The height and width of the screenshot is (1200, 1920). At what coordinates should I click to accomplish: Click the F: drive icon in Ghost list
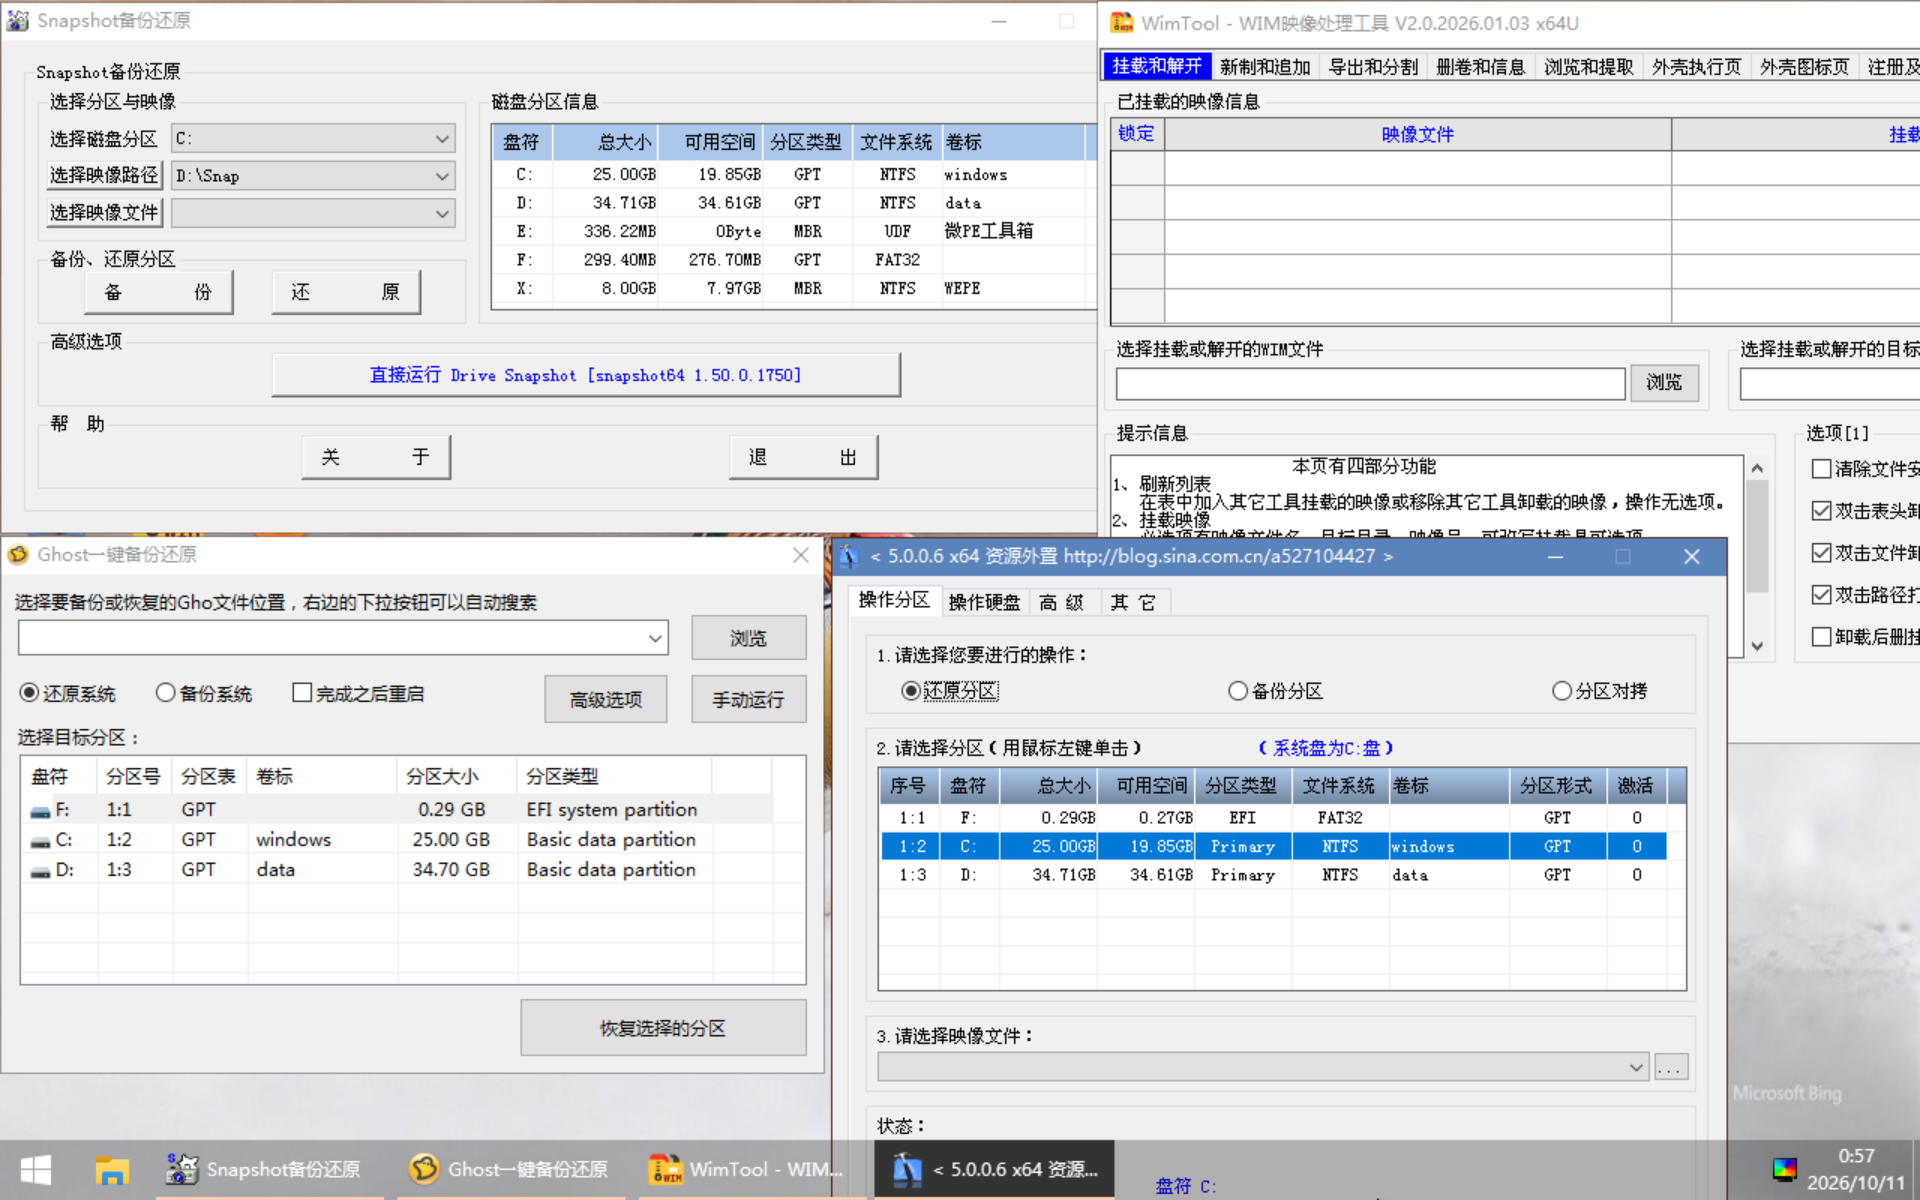click(x=40, y=811)
